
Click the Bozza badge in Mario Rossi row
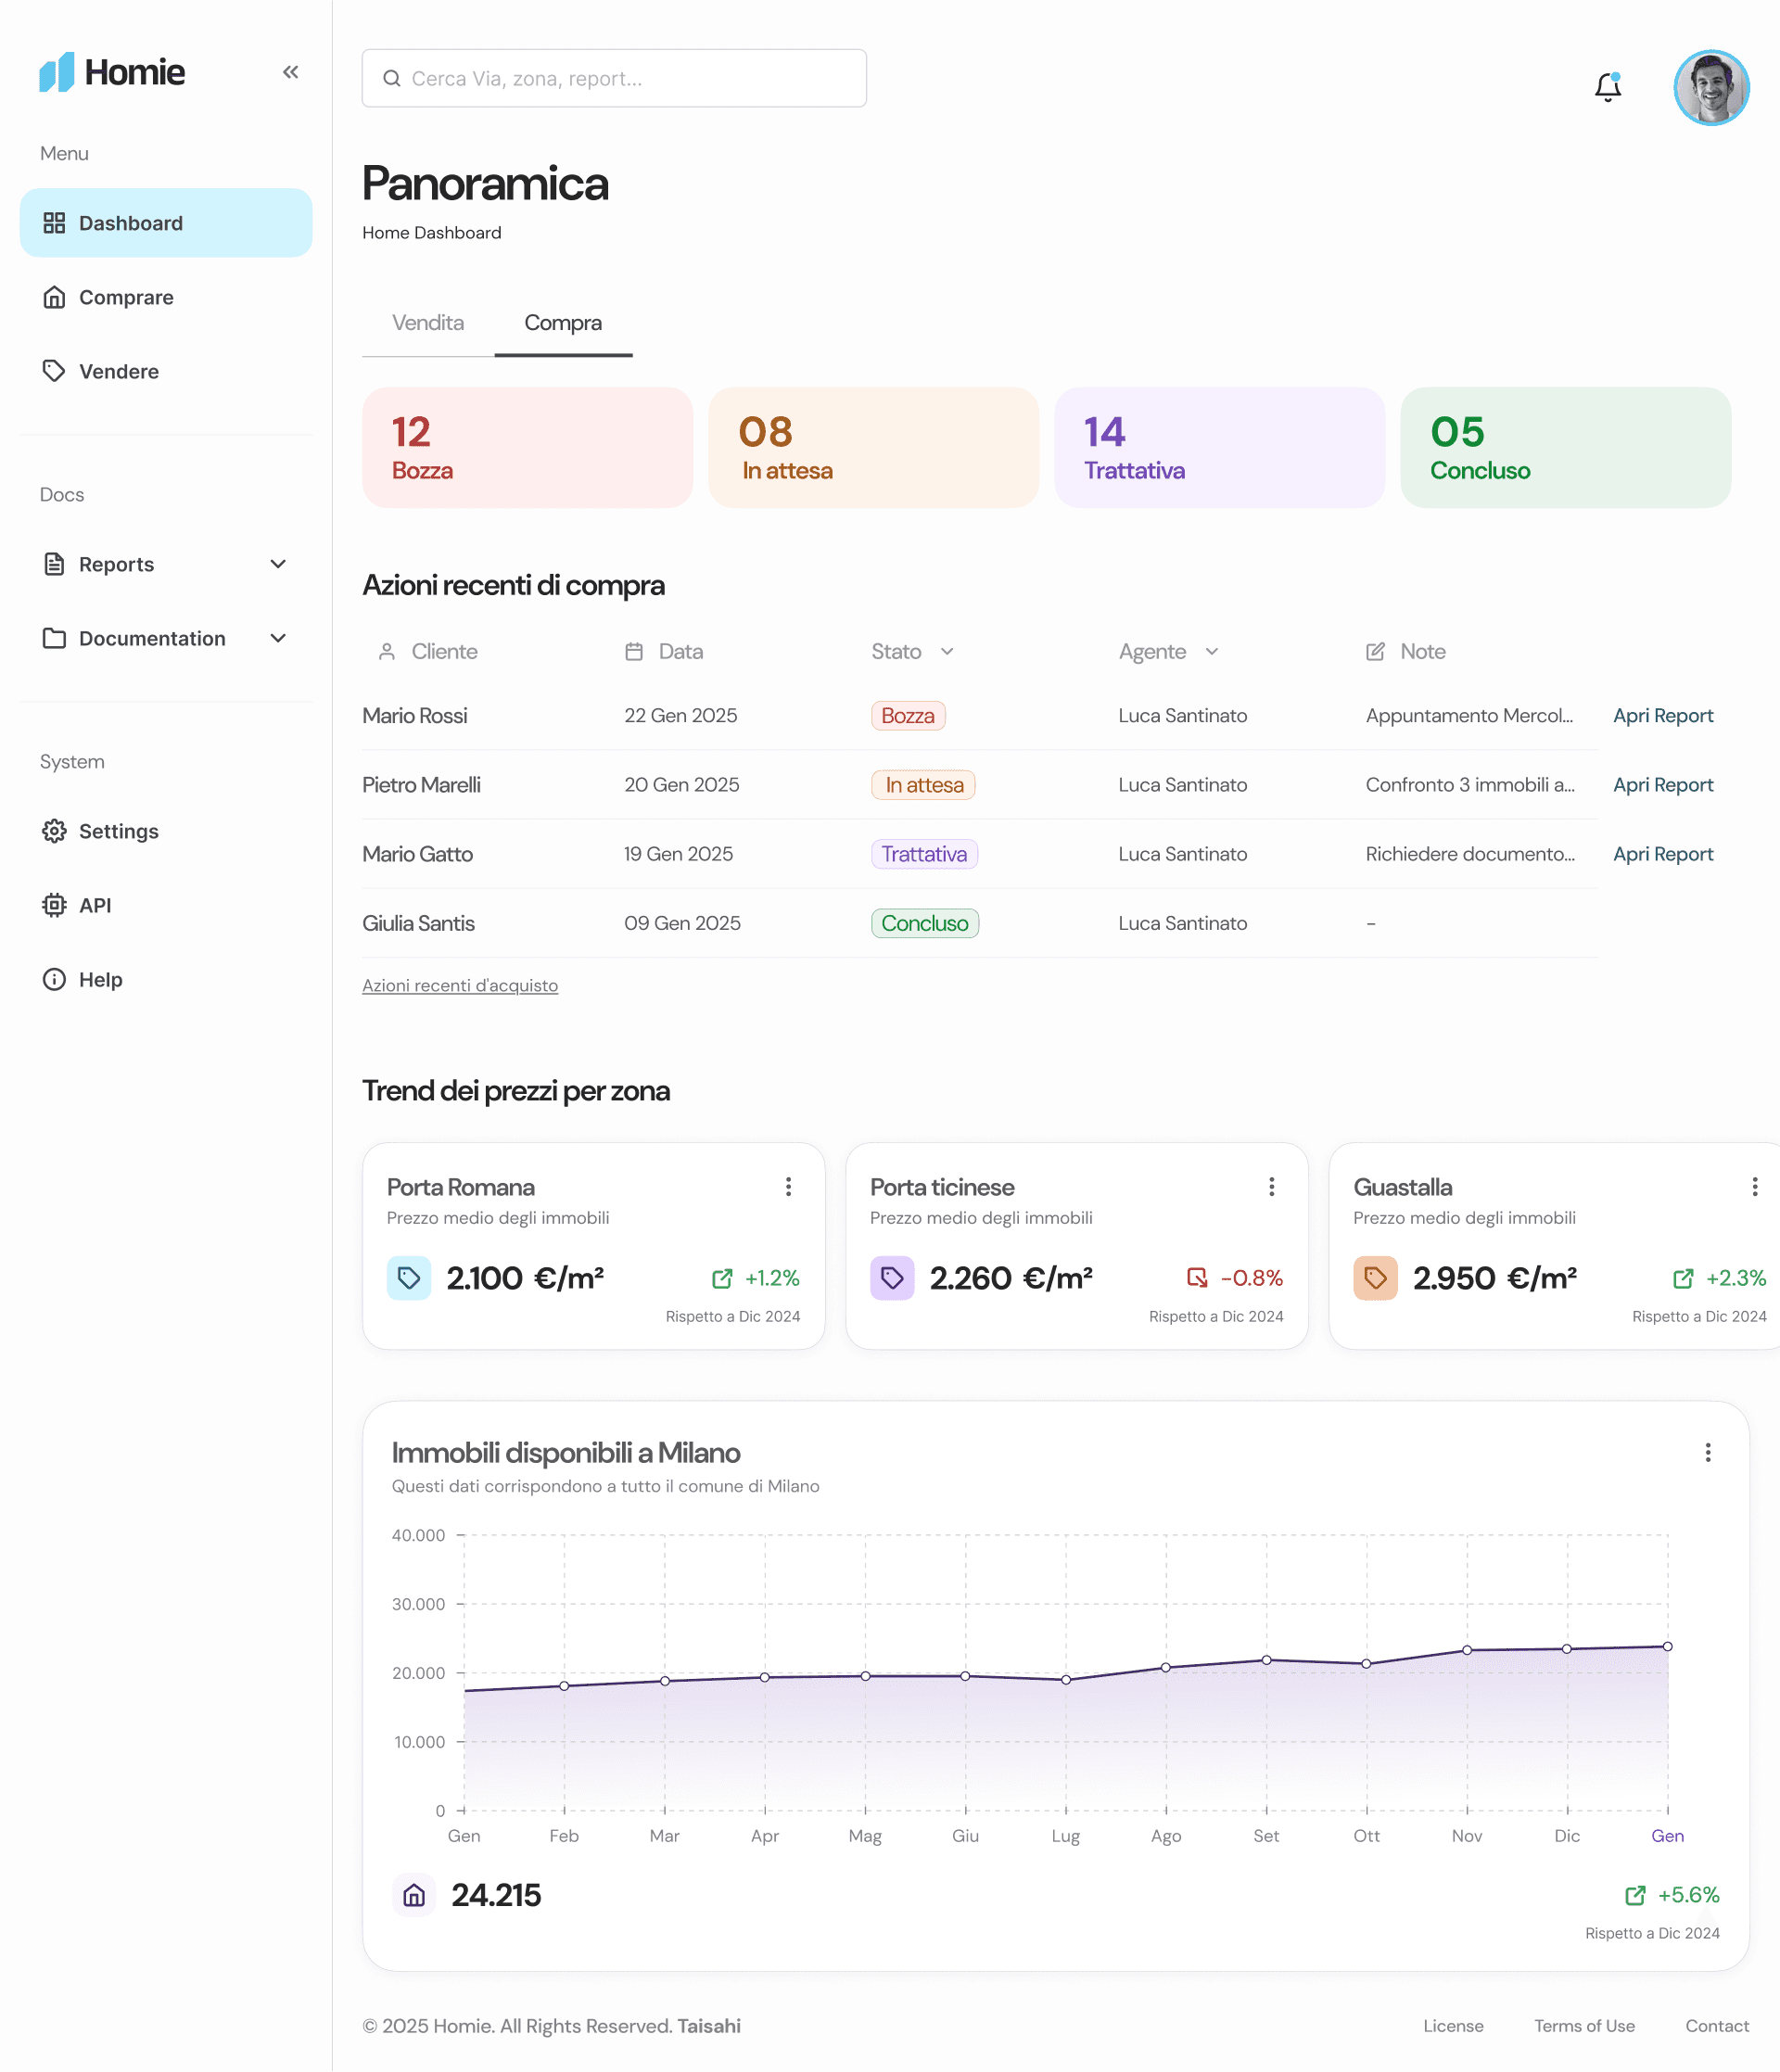(x=907, y=716)
